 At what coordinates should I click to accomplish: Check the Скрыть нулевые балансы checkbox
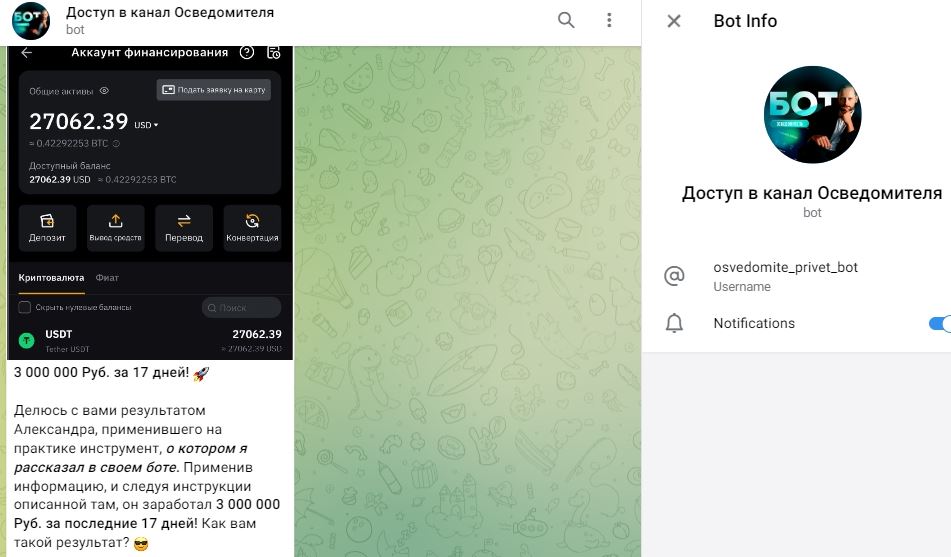pyautogui.click(x=25, y=308)
